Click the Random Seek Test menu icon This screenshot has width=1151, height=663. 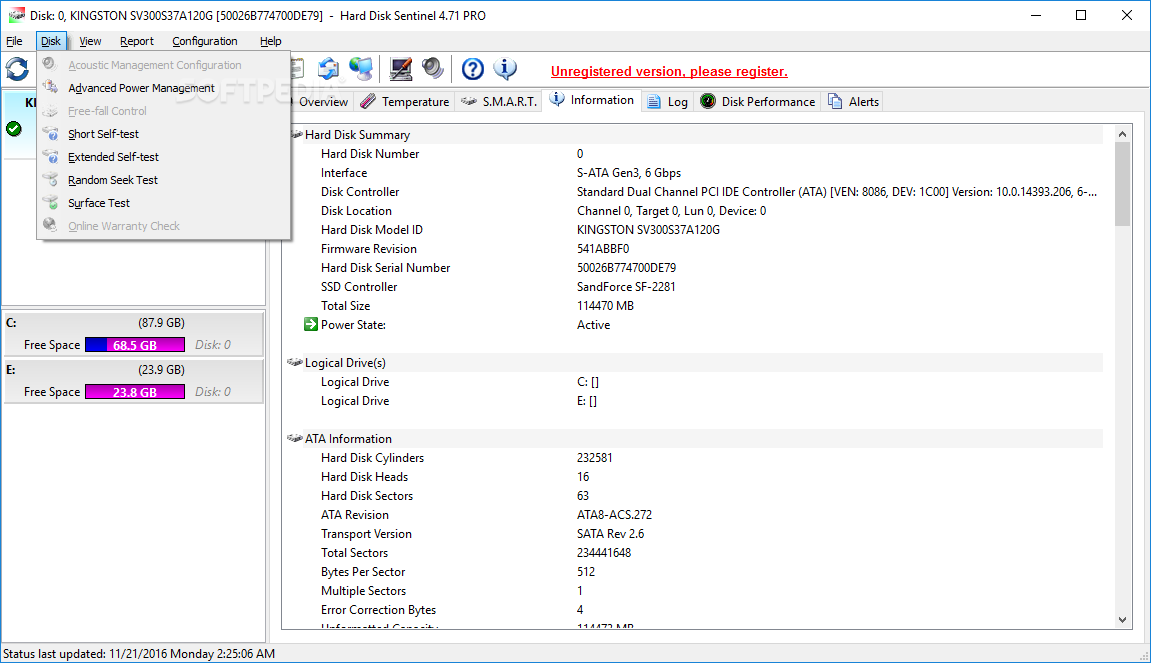coord(51,179)
